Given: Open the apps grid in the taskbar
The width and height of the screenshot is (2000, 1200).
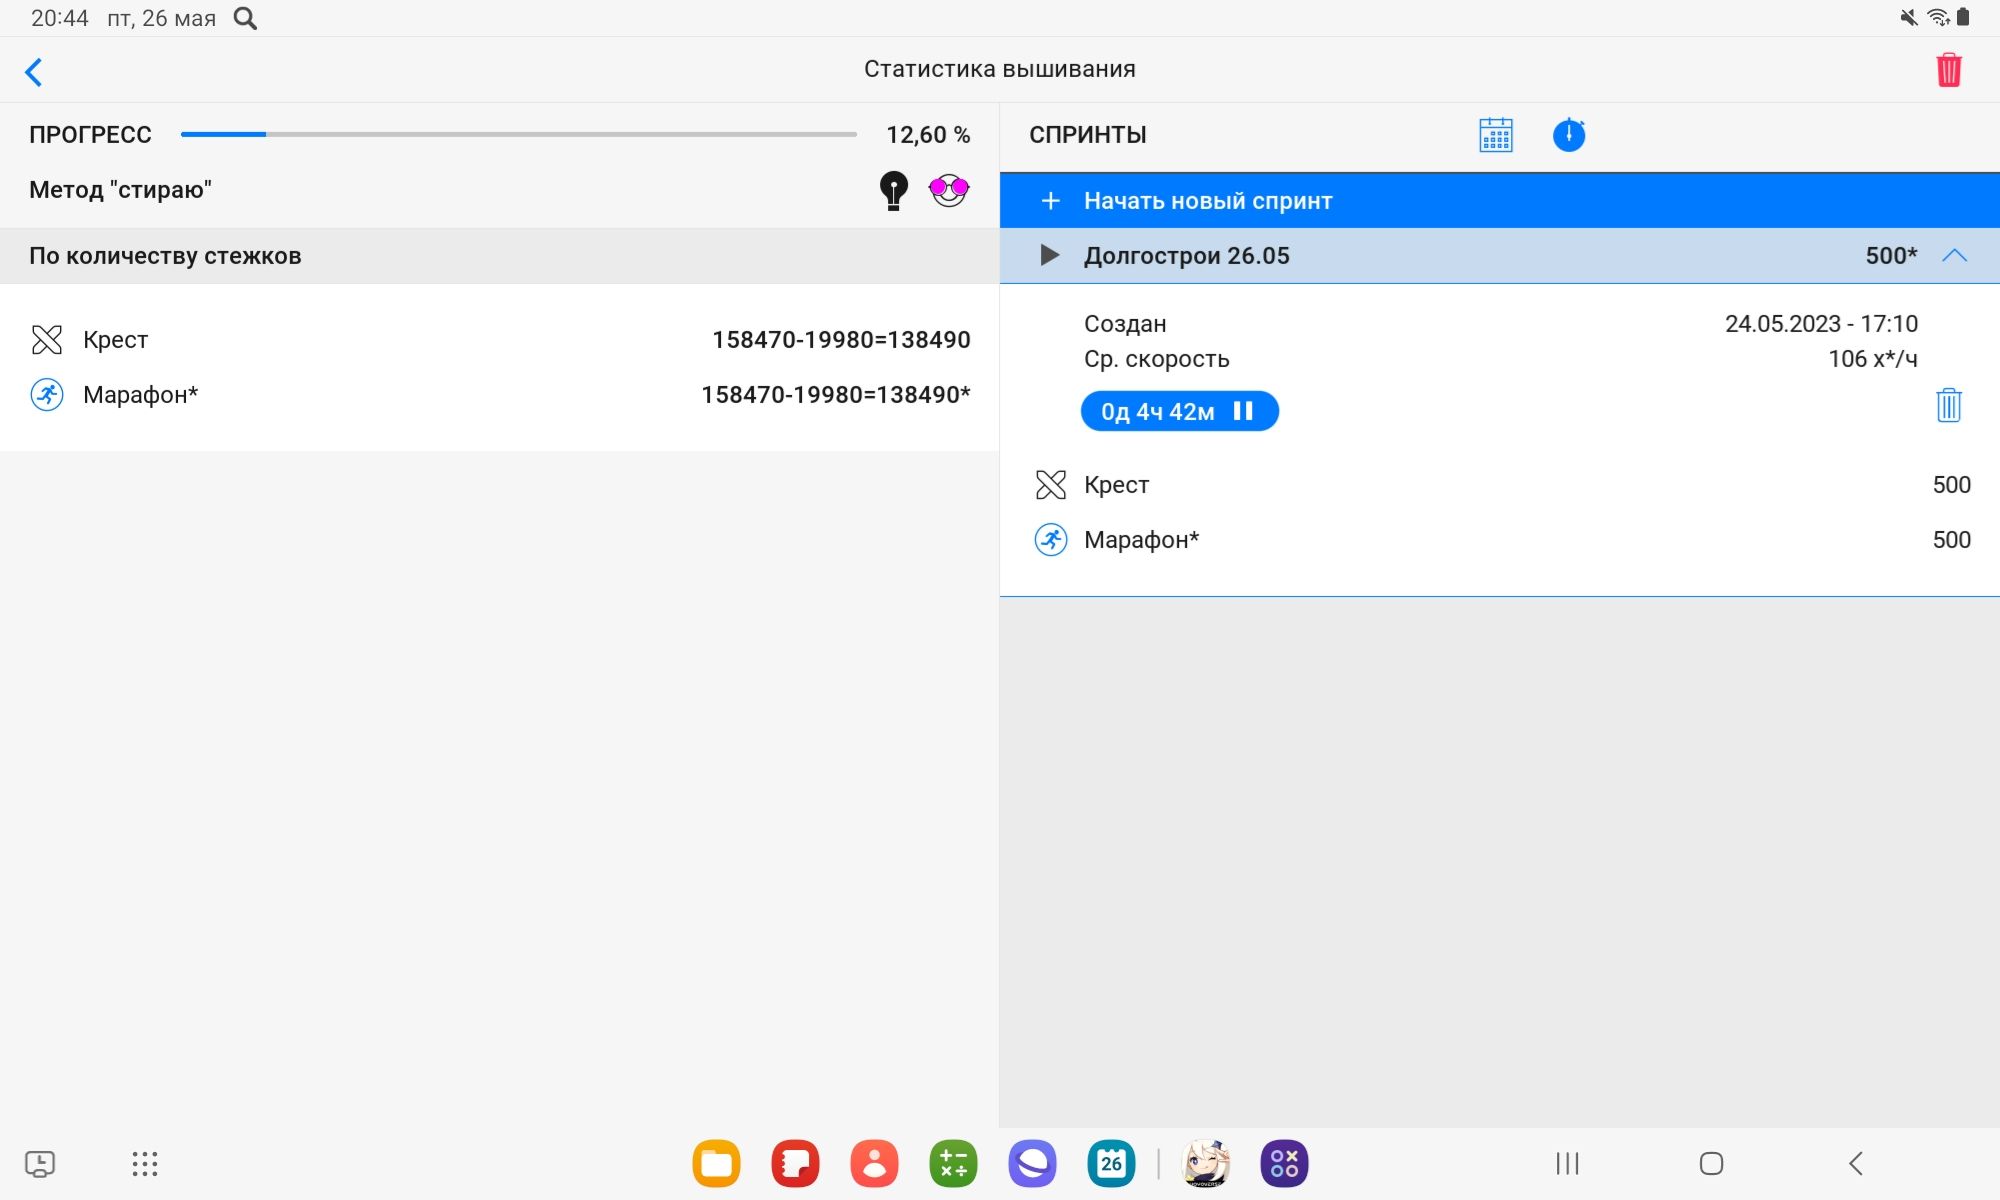Looking at the screenshot, I should 145,1164.
